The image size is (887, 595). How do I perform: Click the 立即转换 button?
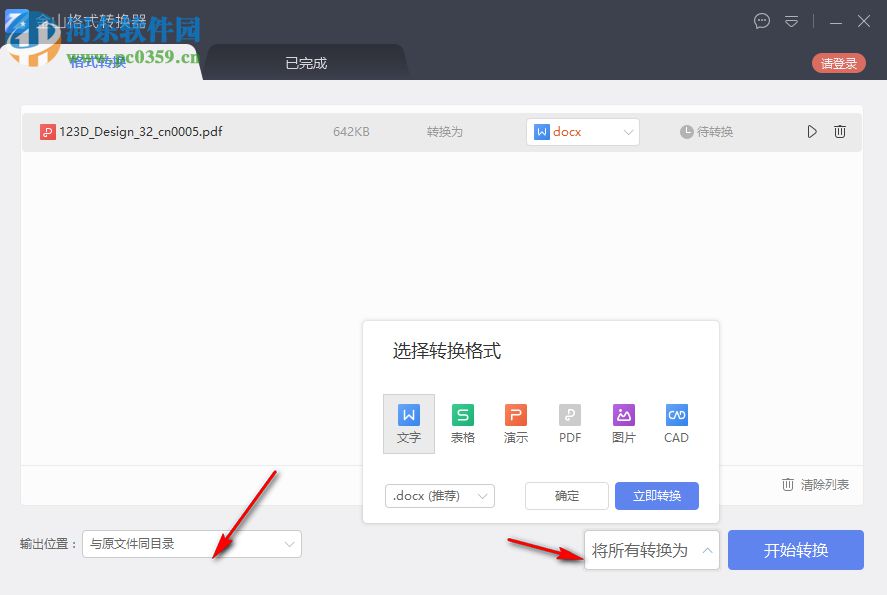[x=657, y=496]
